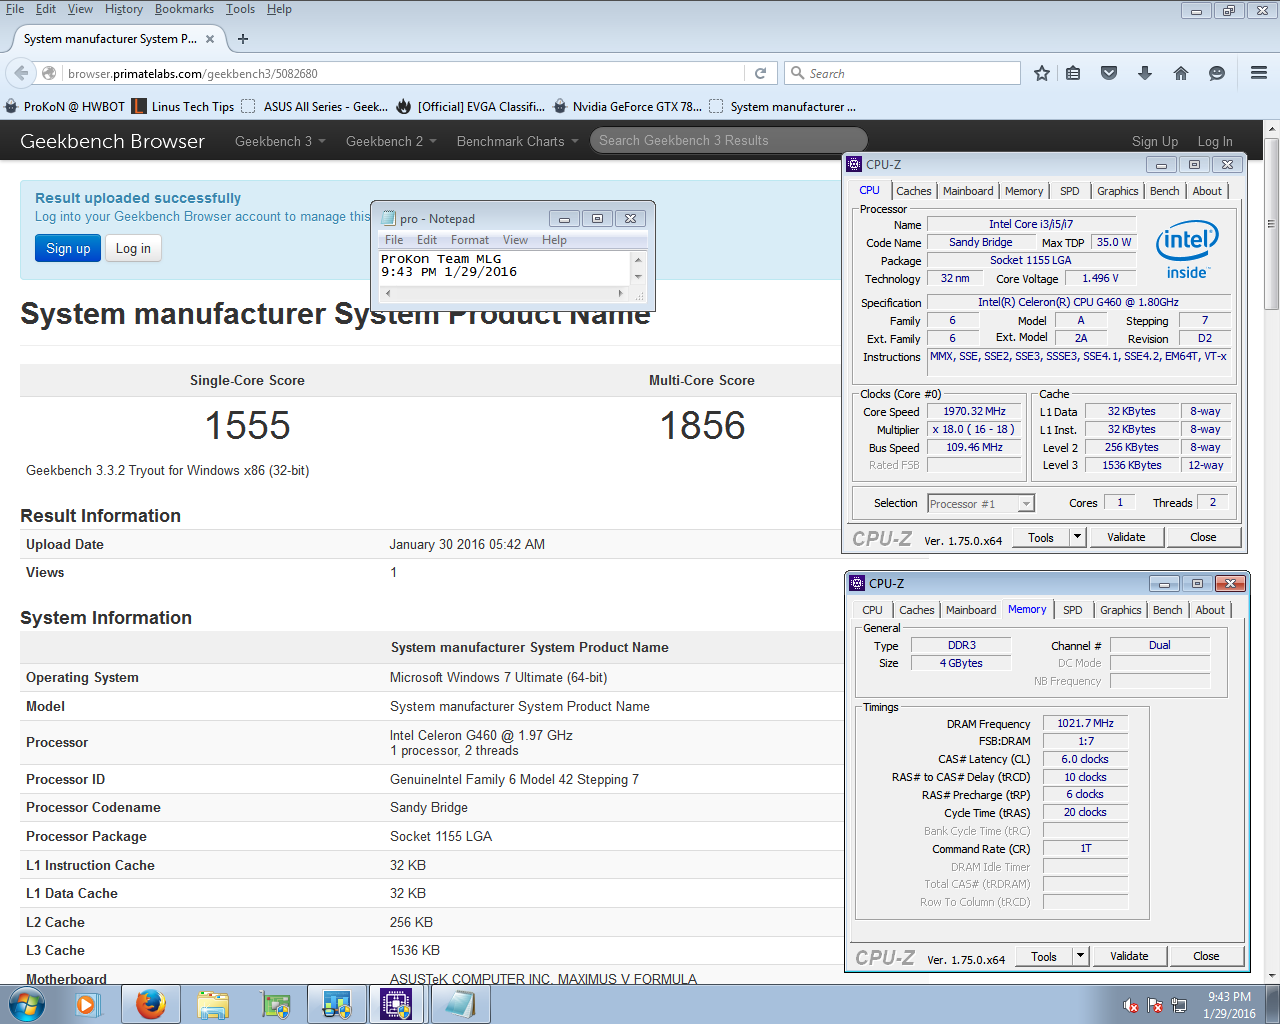Click Validate in lower CPU-Z window
This screenshot has width=1280, height=1024.
tap(1129, 956)
